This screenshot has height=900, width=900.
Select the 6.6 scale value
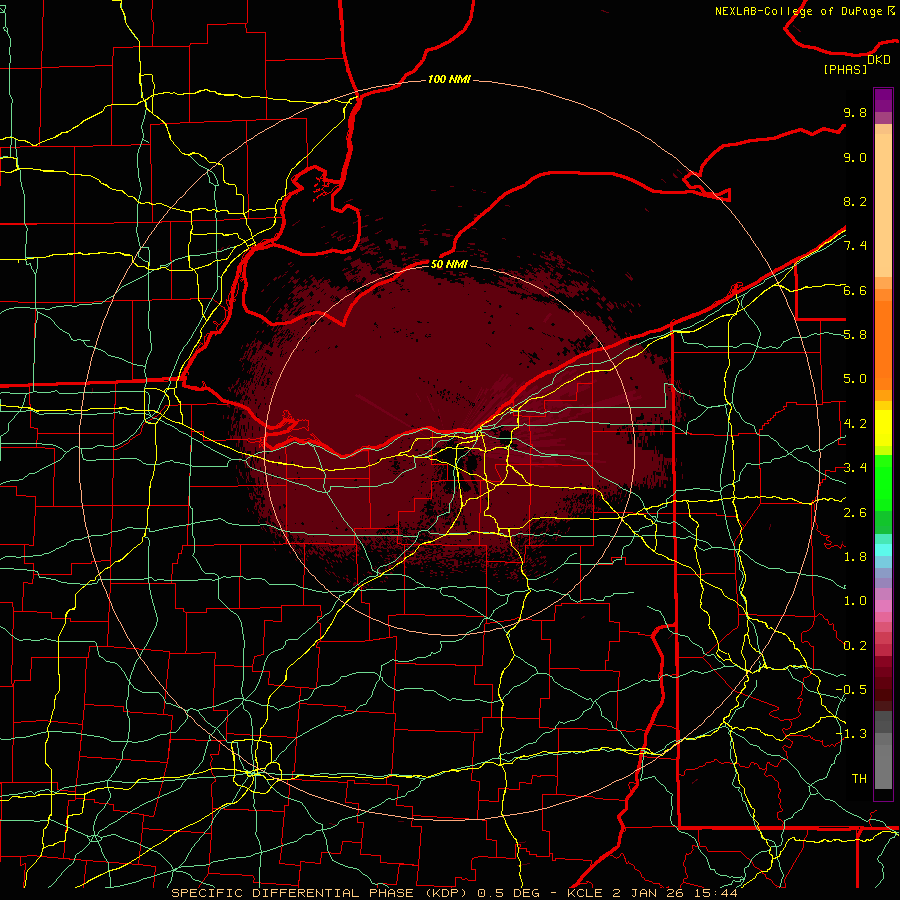[855, 290]
